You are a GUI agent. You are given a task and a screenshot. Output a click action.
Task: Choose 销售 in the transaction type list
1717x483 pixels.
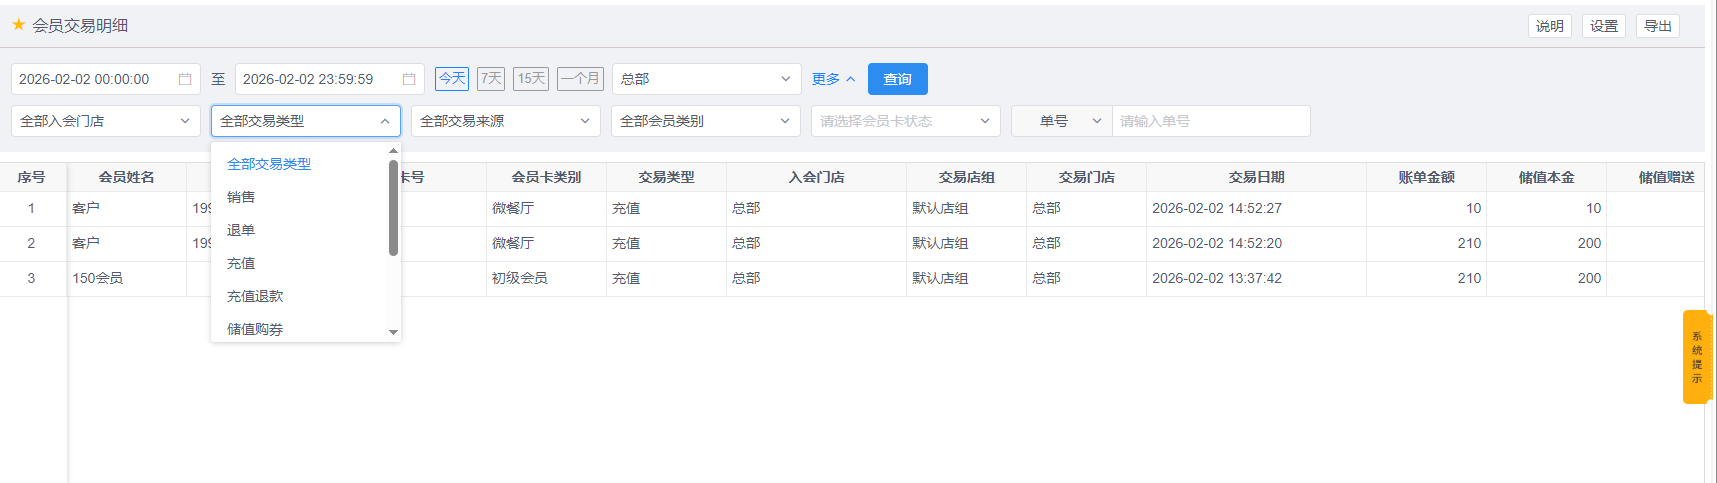pyautogui.click(x=241, y=197)
